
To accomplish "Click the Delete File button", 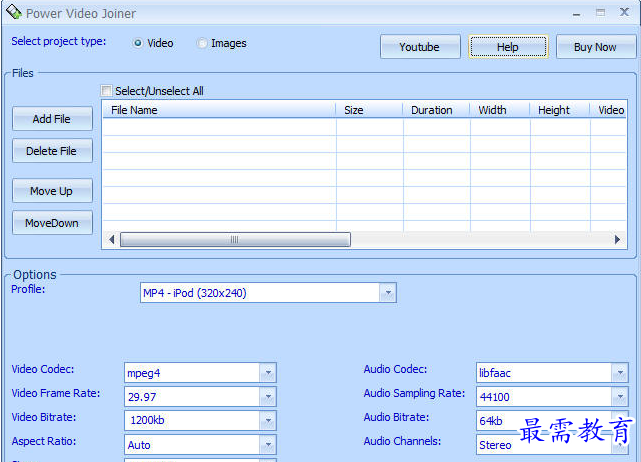I will (x=52, y=150).
